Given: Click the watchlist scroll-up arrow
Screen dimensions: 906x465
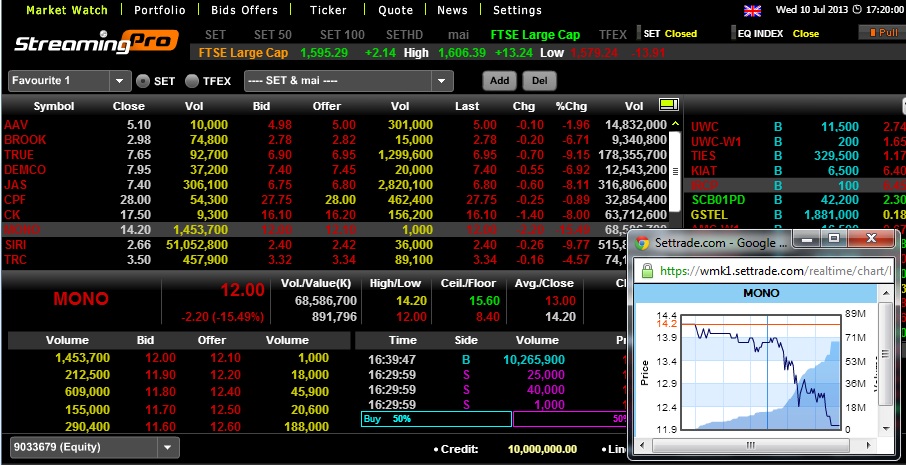Looking at the screenshot, I should tap(675, 124).
